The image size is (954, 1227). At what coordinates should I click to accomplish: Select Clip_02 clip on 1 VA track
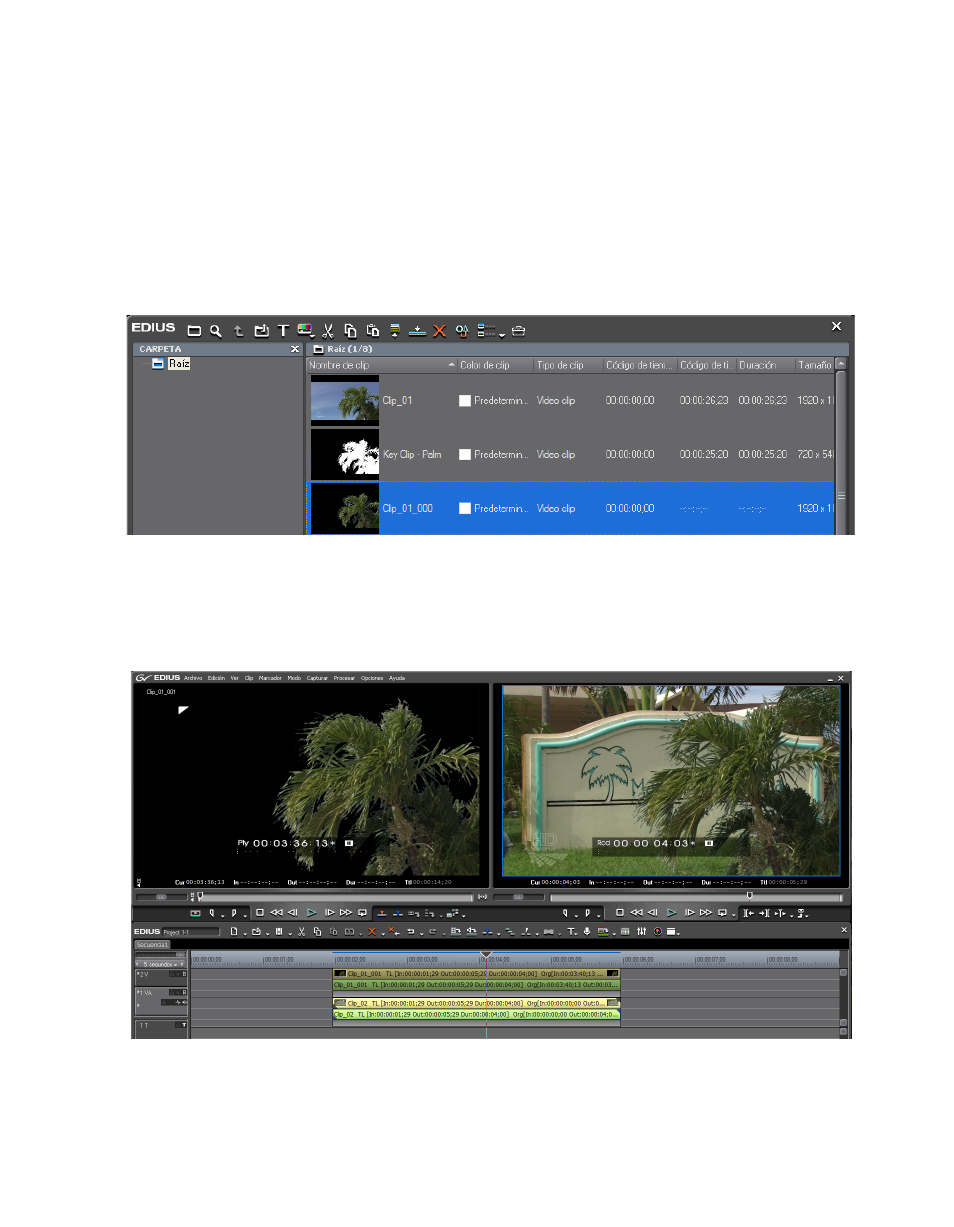[476, 1003]
